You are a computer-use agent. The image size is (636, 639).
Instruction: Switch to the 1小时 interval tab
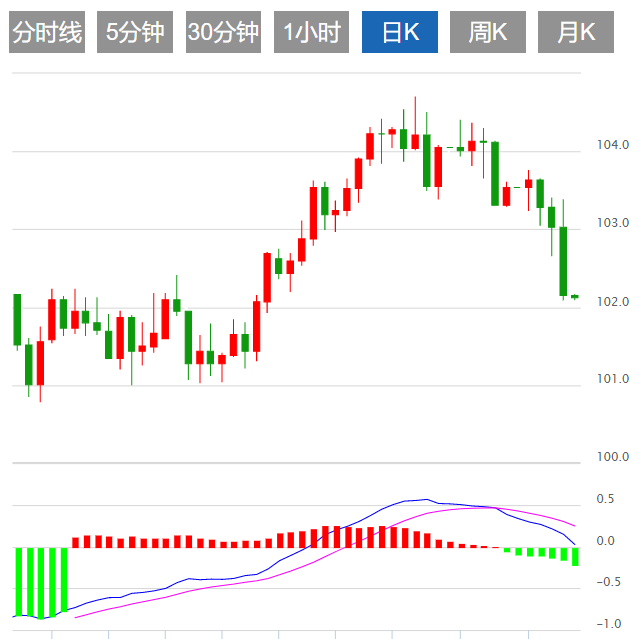(x=311, y=33)
